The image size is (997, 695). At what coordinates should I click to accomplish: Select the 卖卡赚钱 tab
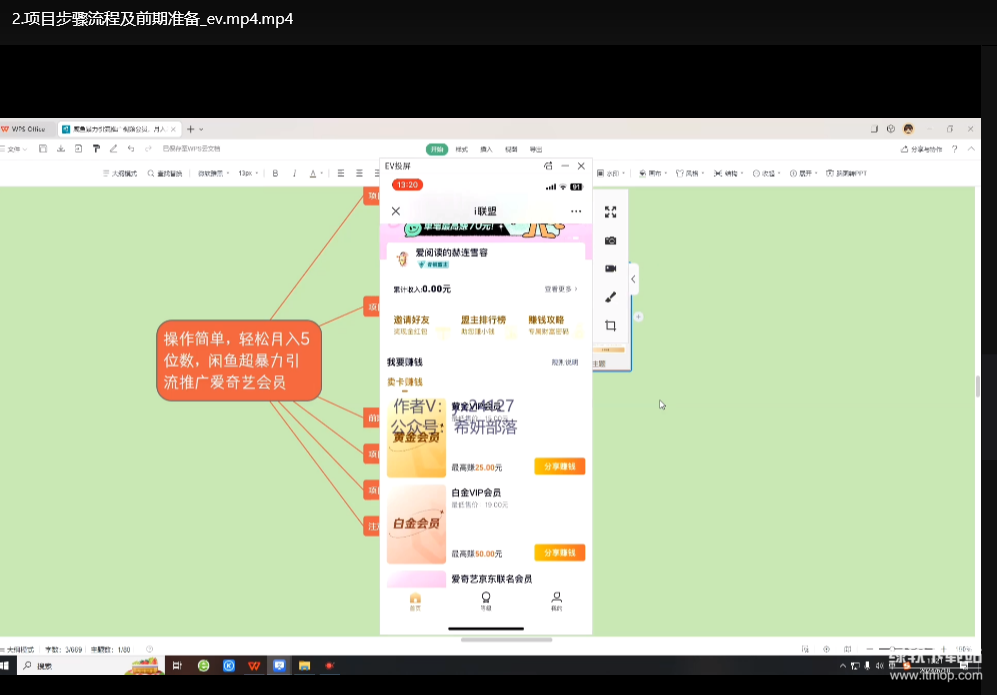pyautogui.click(x=405, y=382)
